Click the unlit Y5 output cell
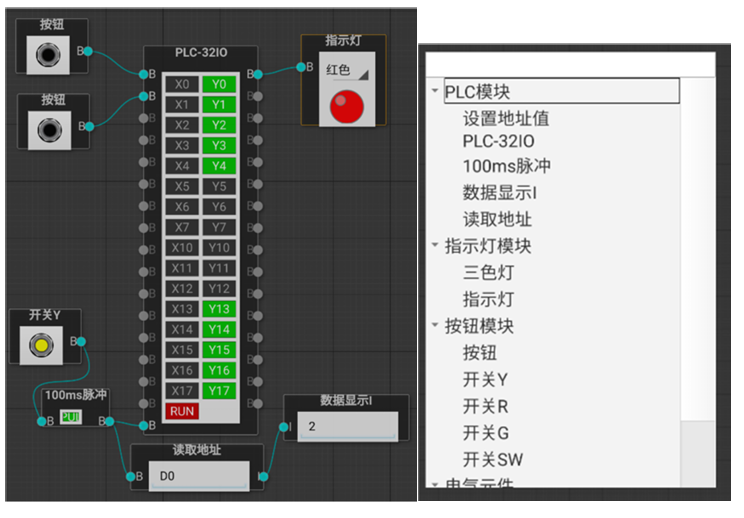 point(219,186)
